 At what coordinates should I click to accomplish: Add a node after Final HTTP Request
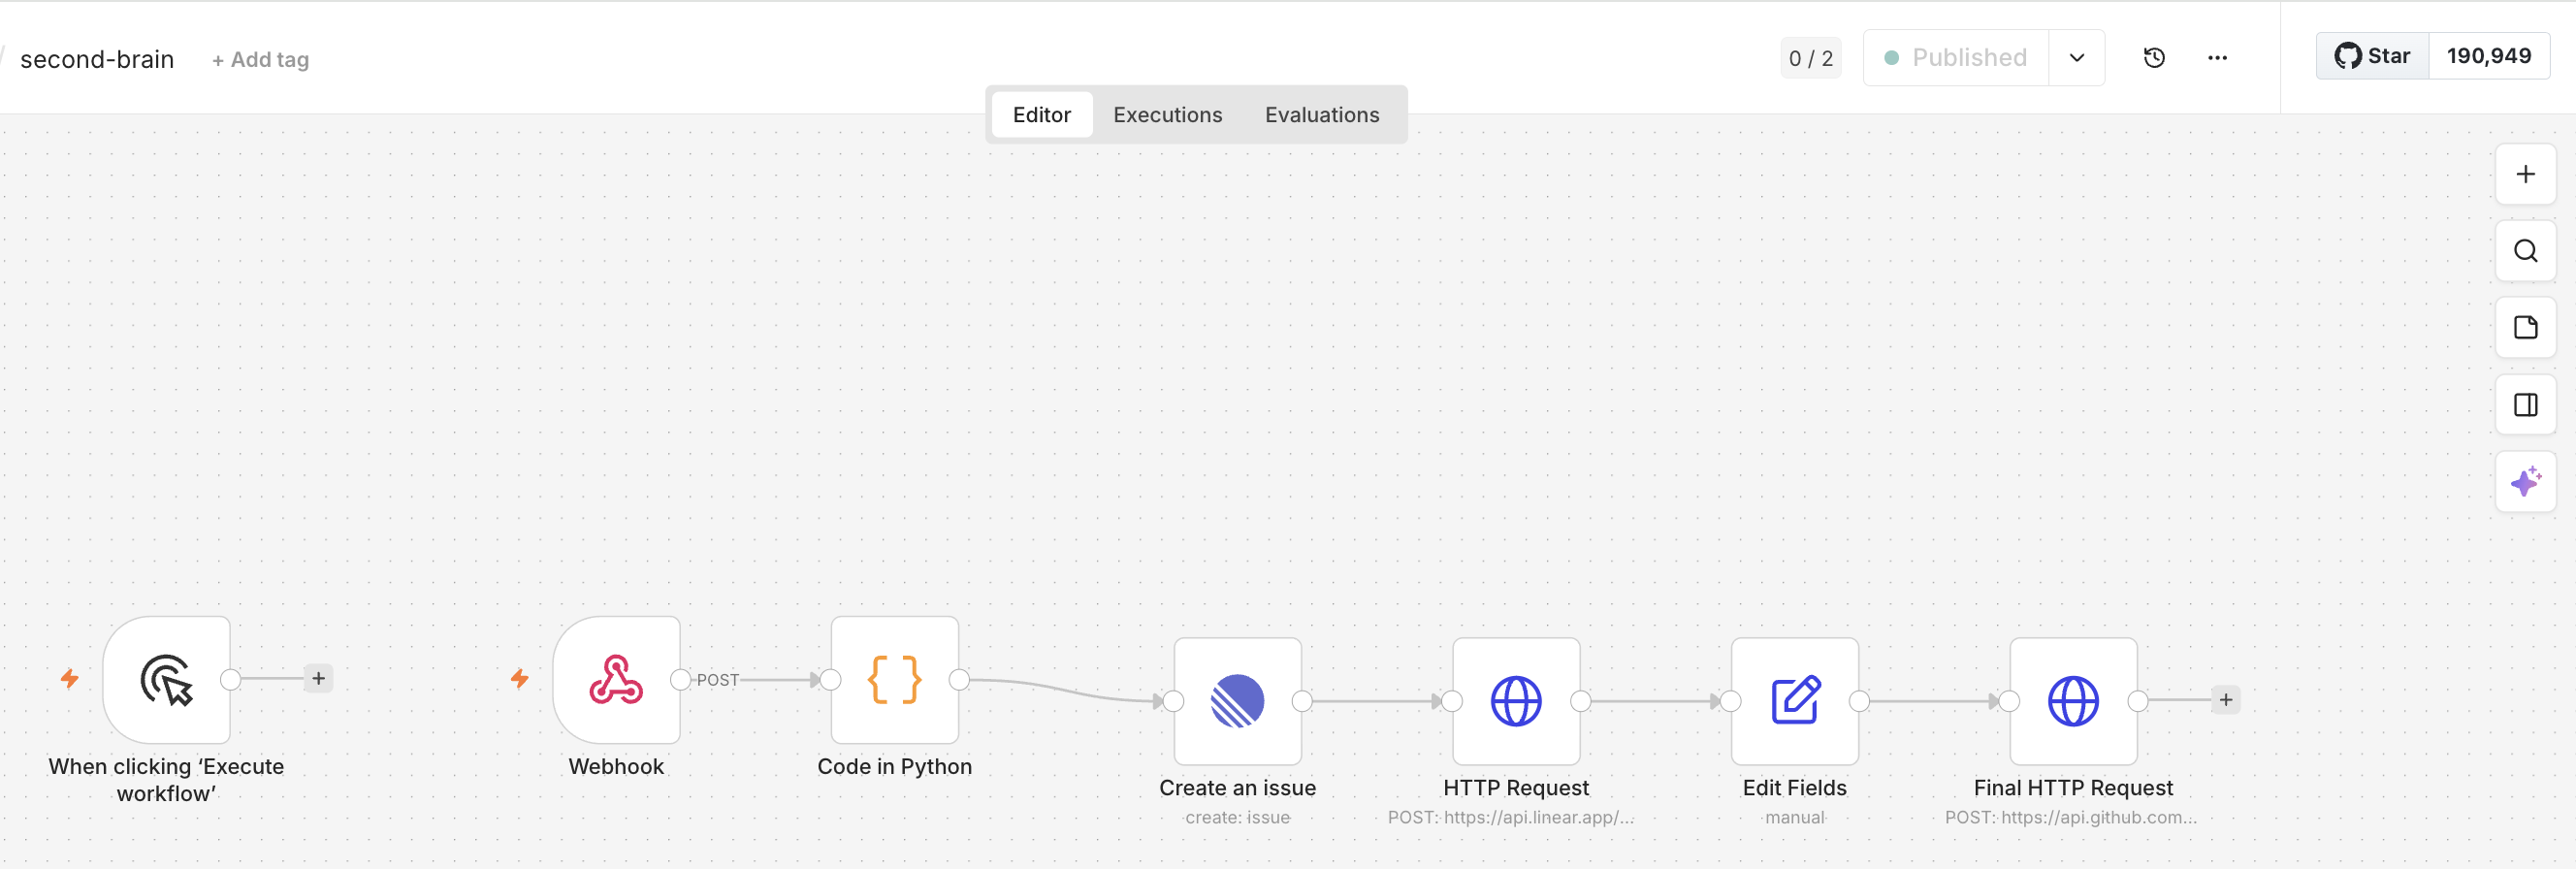(2225, 700)
